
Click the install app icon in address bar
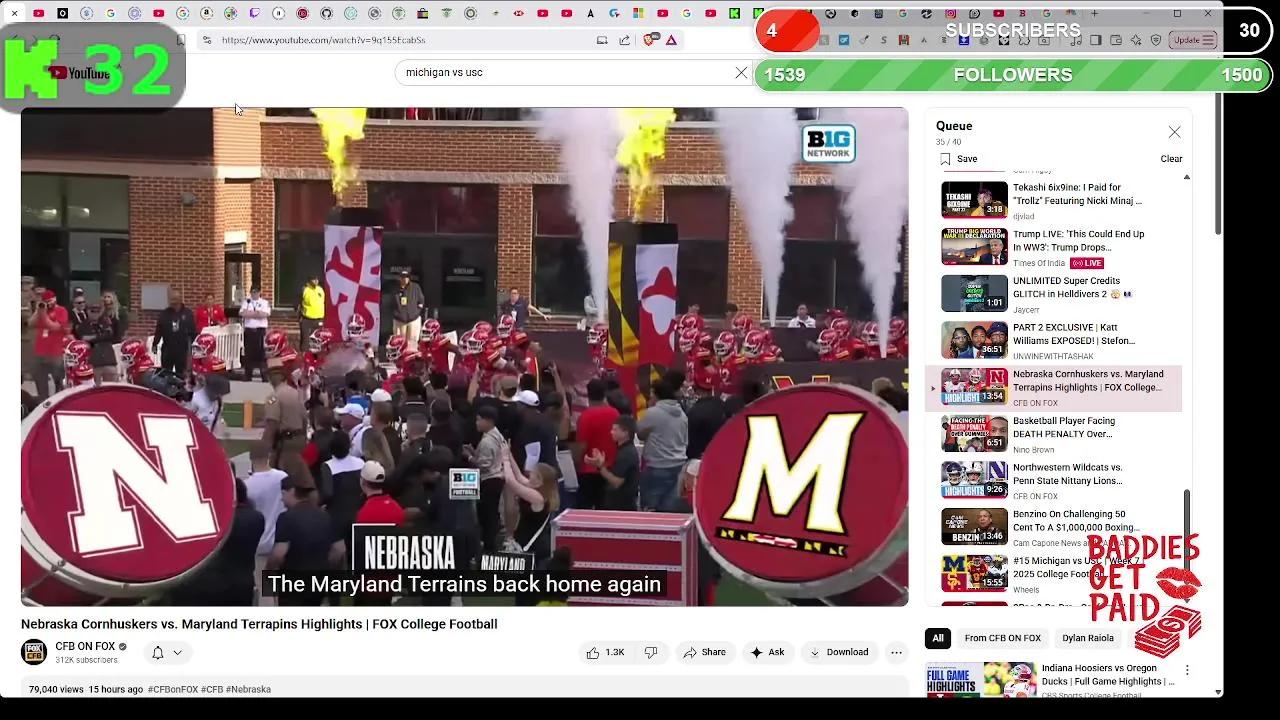coord(602,40)
